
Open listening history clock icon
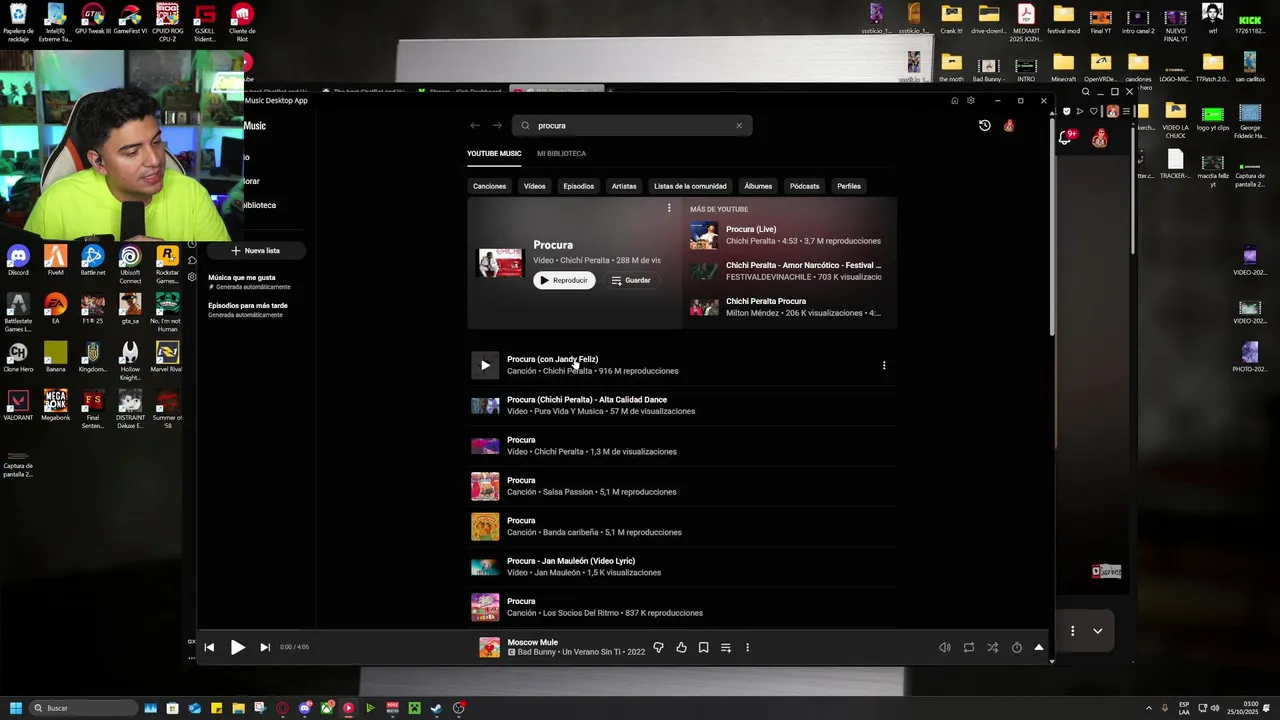(985, 126)
